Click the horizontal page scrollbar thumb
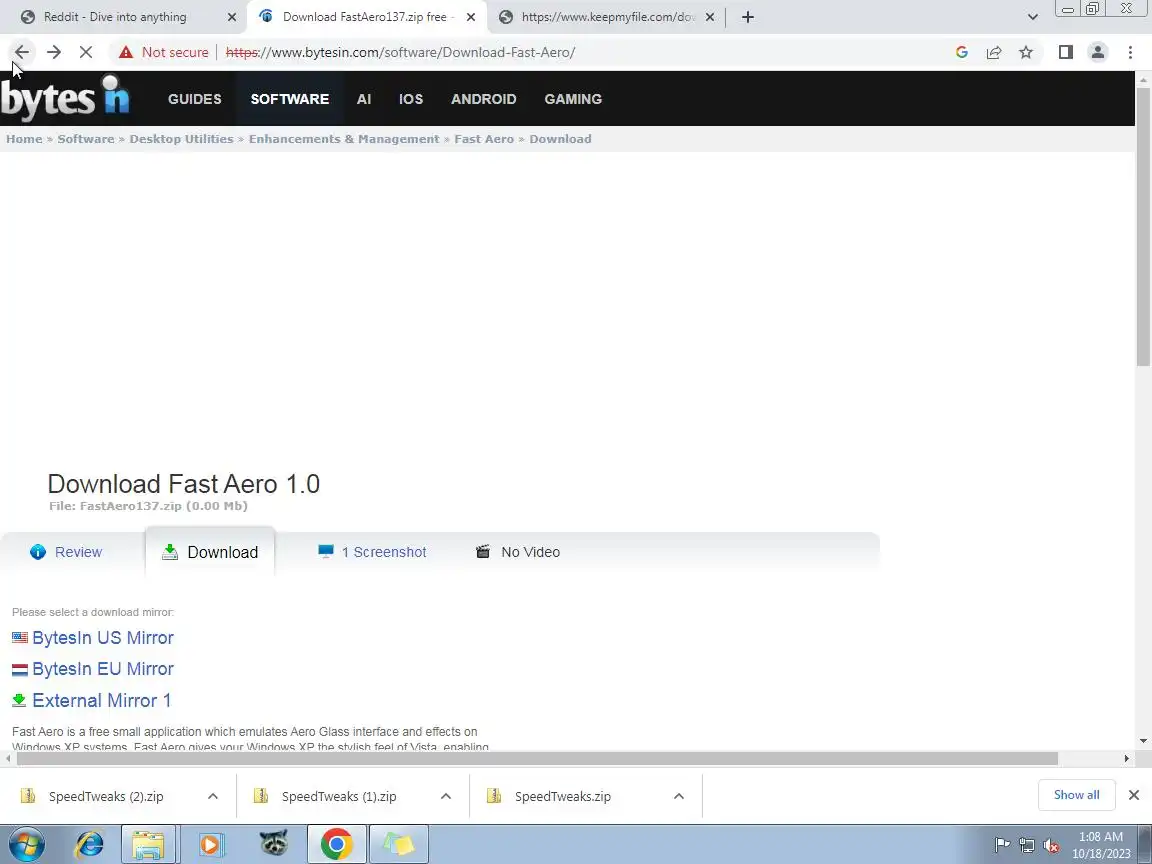This screenshot has height=864, width=1152. coord(536,758)
